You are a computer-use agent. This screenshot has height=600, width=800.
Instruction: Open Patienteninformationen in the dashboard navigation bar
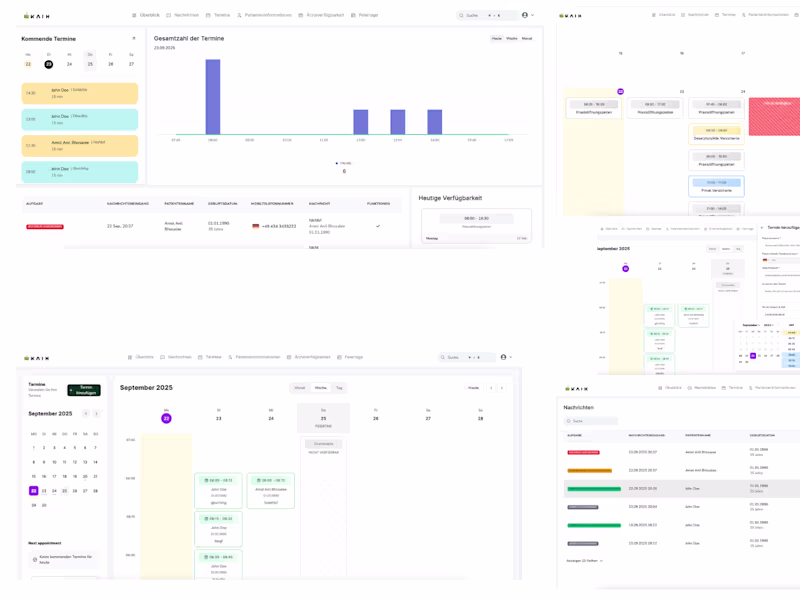tap(264, 15)
